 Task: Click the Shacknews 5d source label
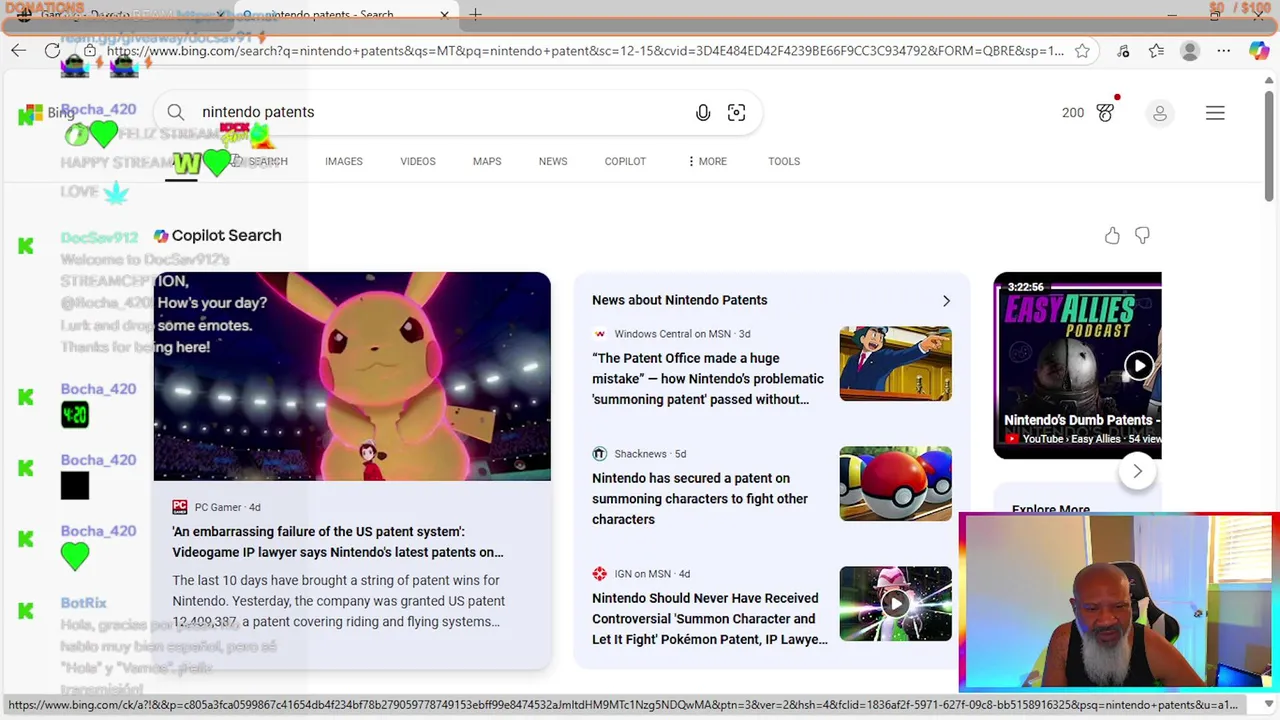click(639, 454)
